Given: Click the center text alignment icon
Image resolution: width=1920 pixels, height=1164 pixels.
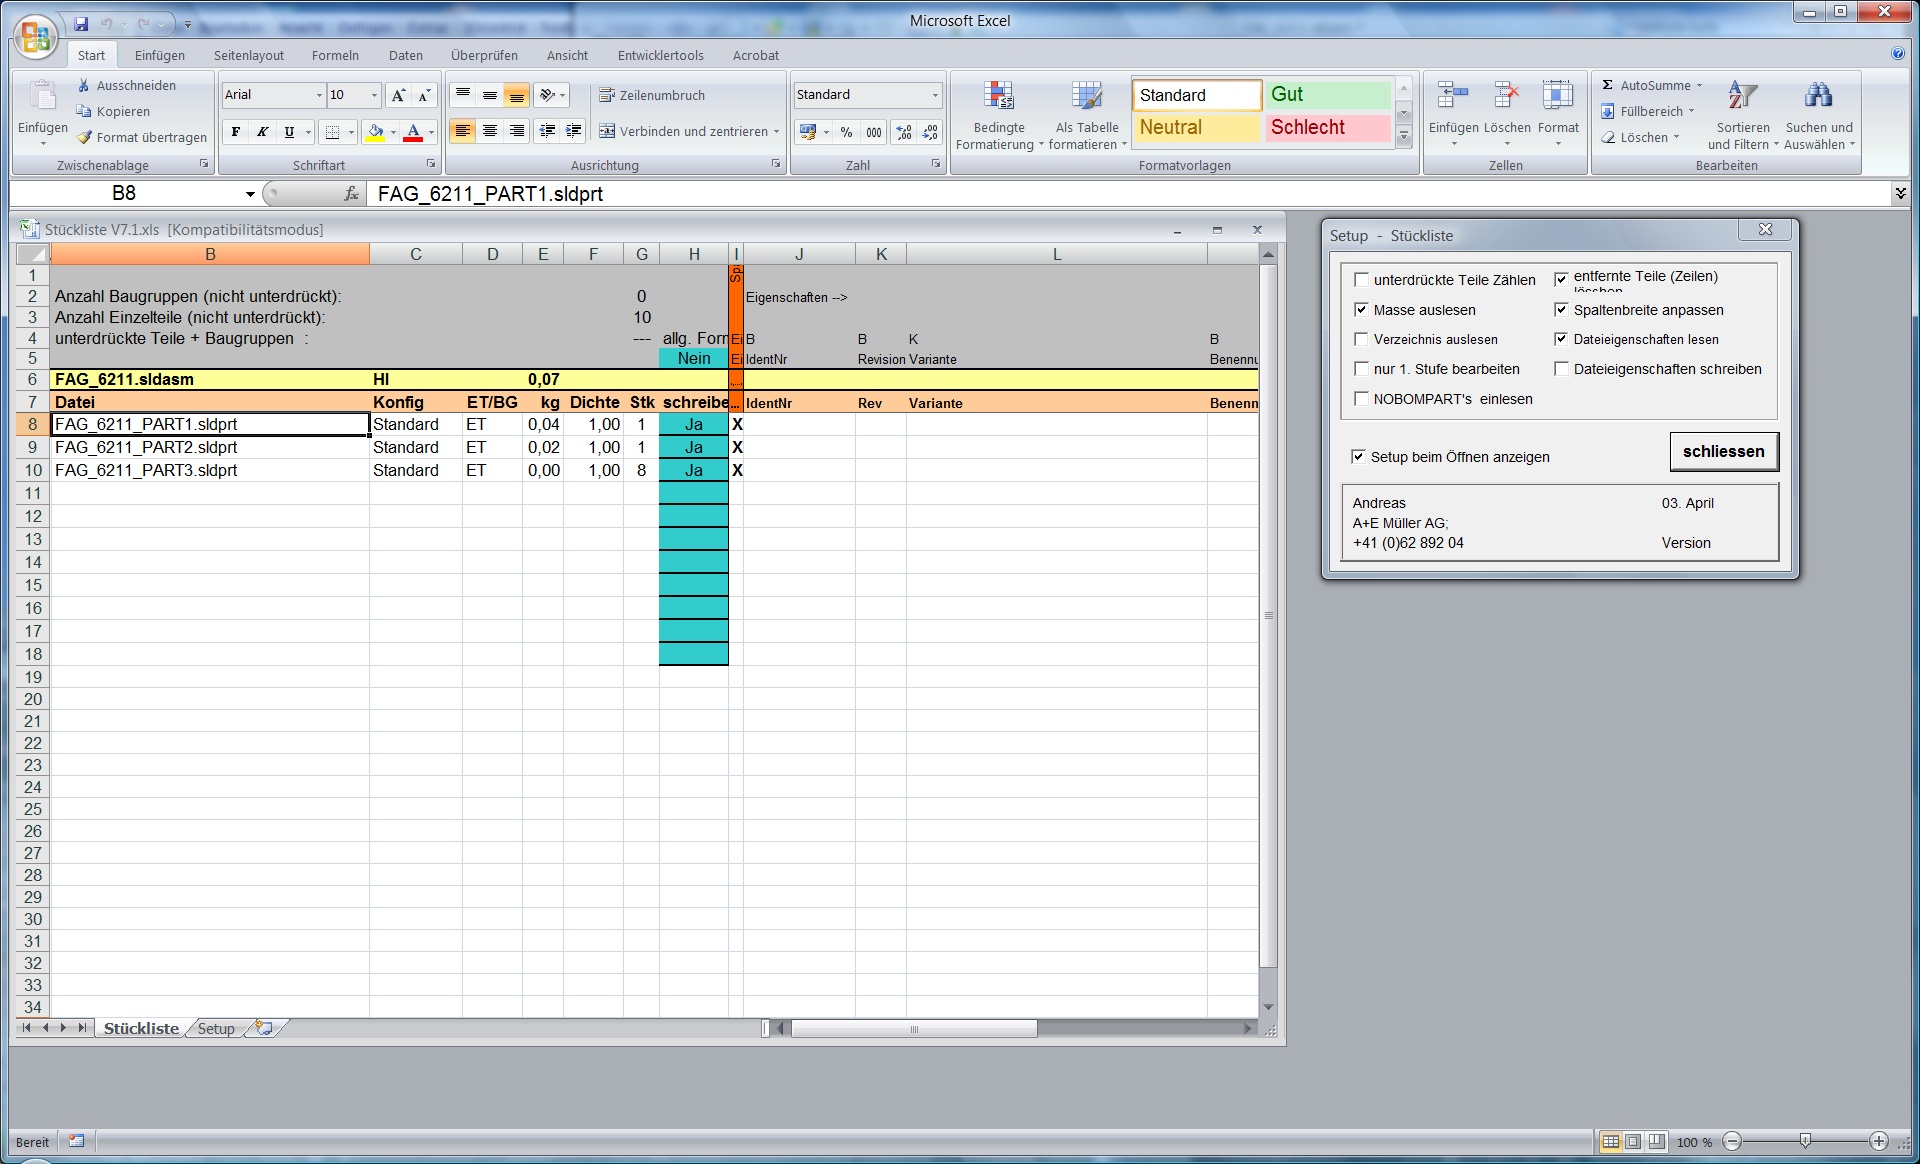Looking at the screenshot, I should 490,131.
